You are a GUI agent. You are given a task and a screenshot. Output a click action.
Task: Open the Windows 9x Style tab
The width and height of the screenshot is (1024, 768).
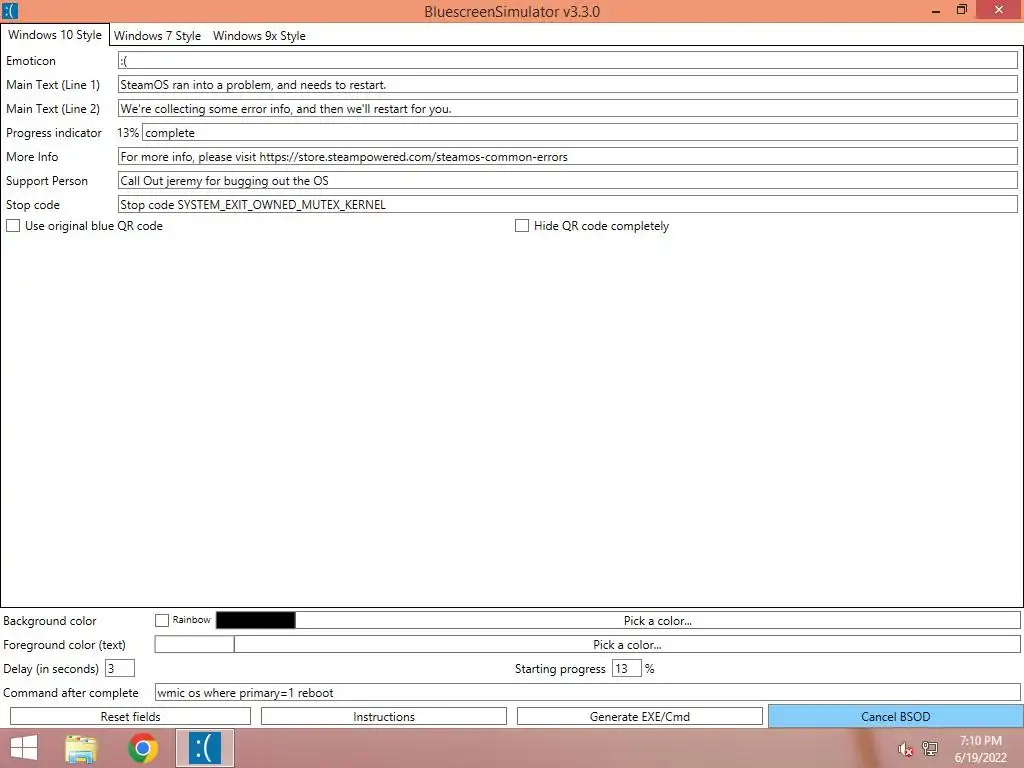coord(259,36)
